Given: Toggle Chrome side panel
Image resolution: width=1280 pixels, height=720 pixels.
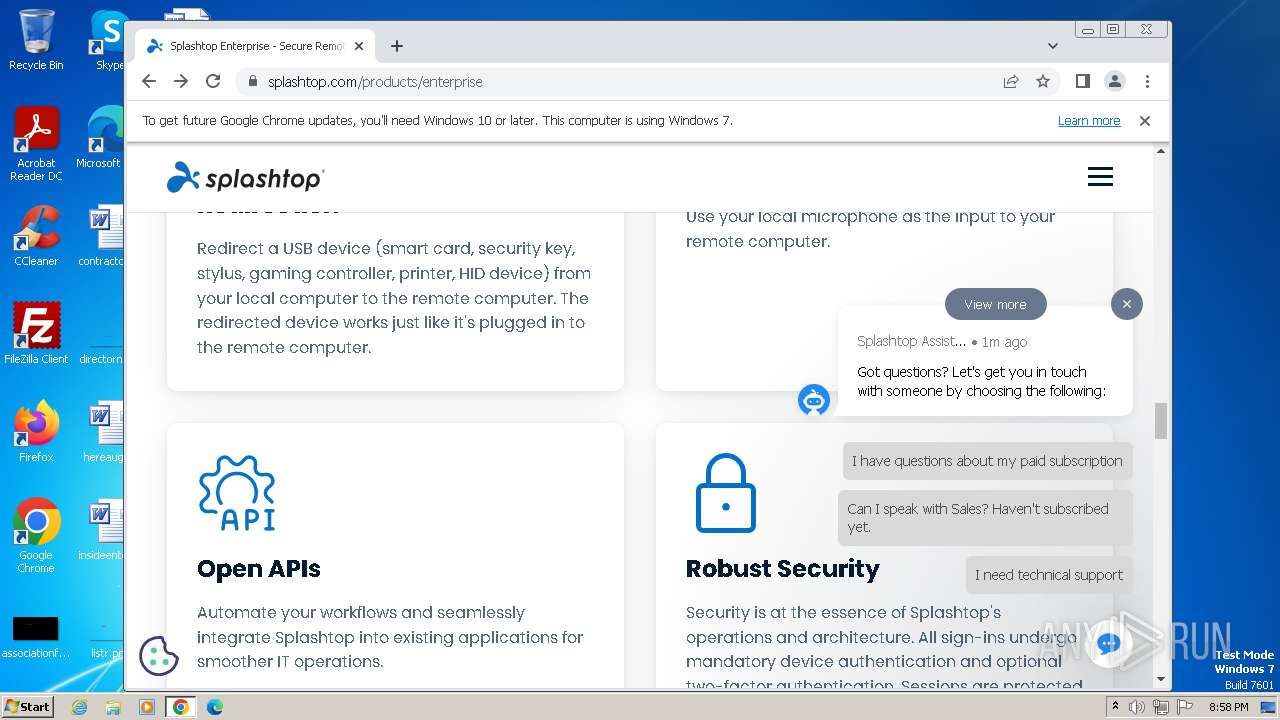Looking at the screenshot, I should tap(1082, 81).
